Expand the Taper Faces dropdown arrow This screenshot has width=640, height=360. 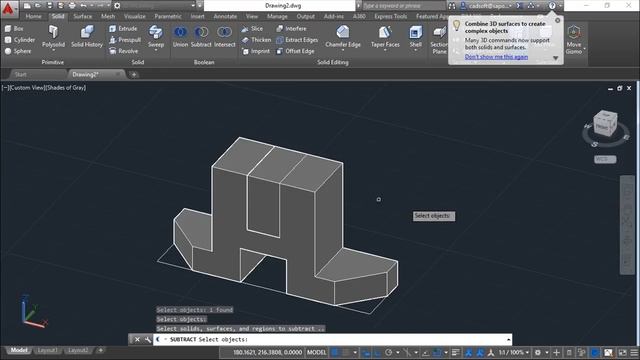385,50
